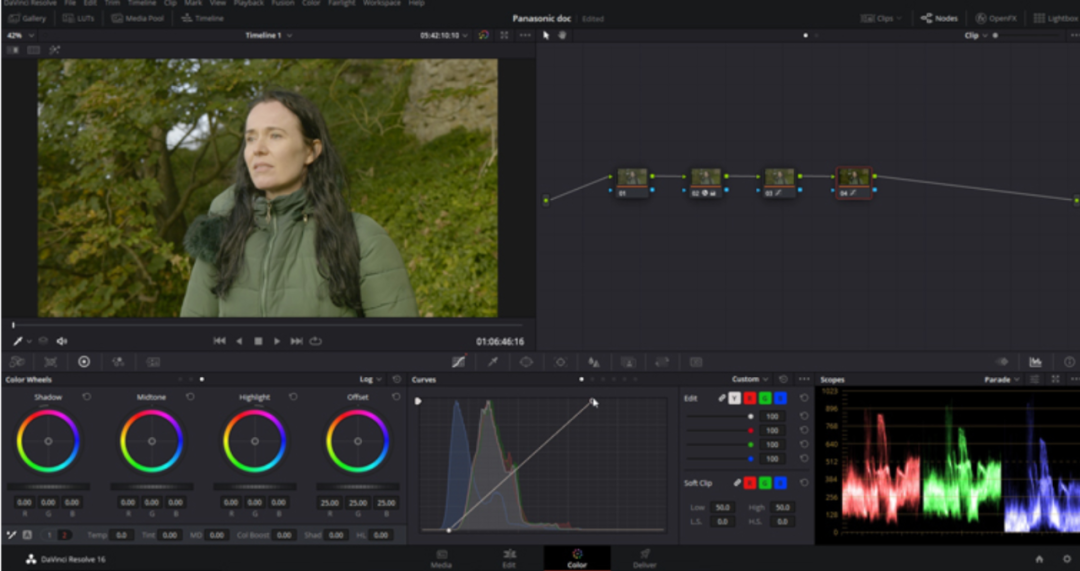Switch to the Deliver page tab

[645, 557]
